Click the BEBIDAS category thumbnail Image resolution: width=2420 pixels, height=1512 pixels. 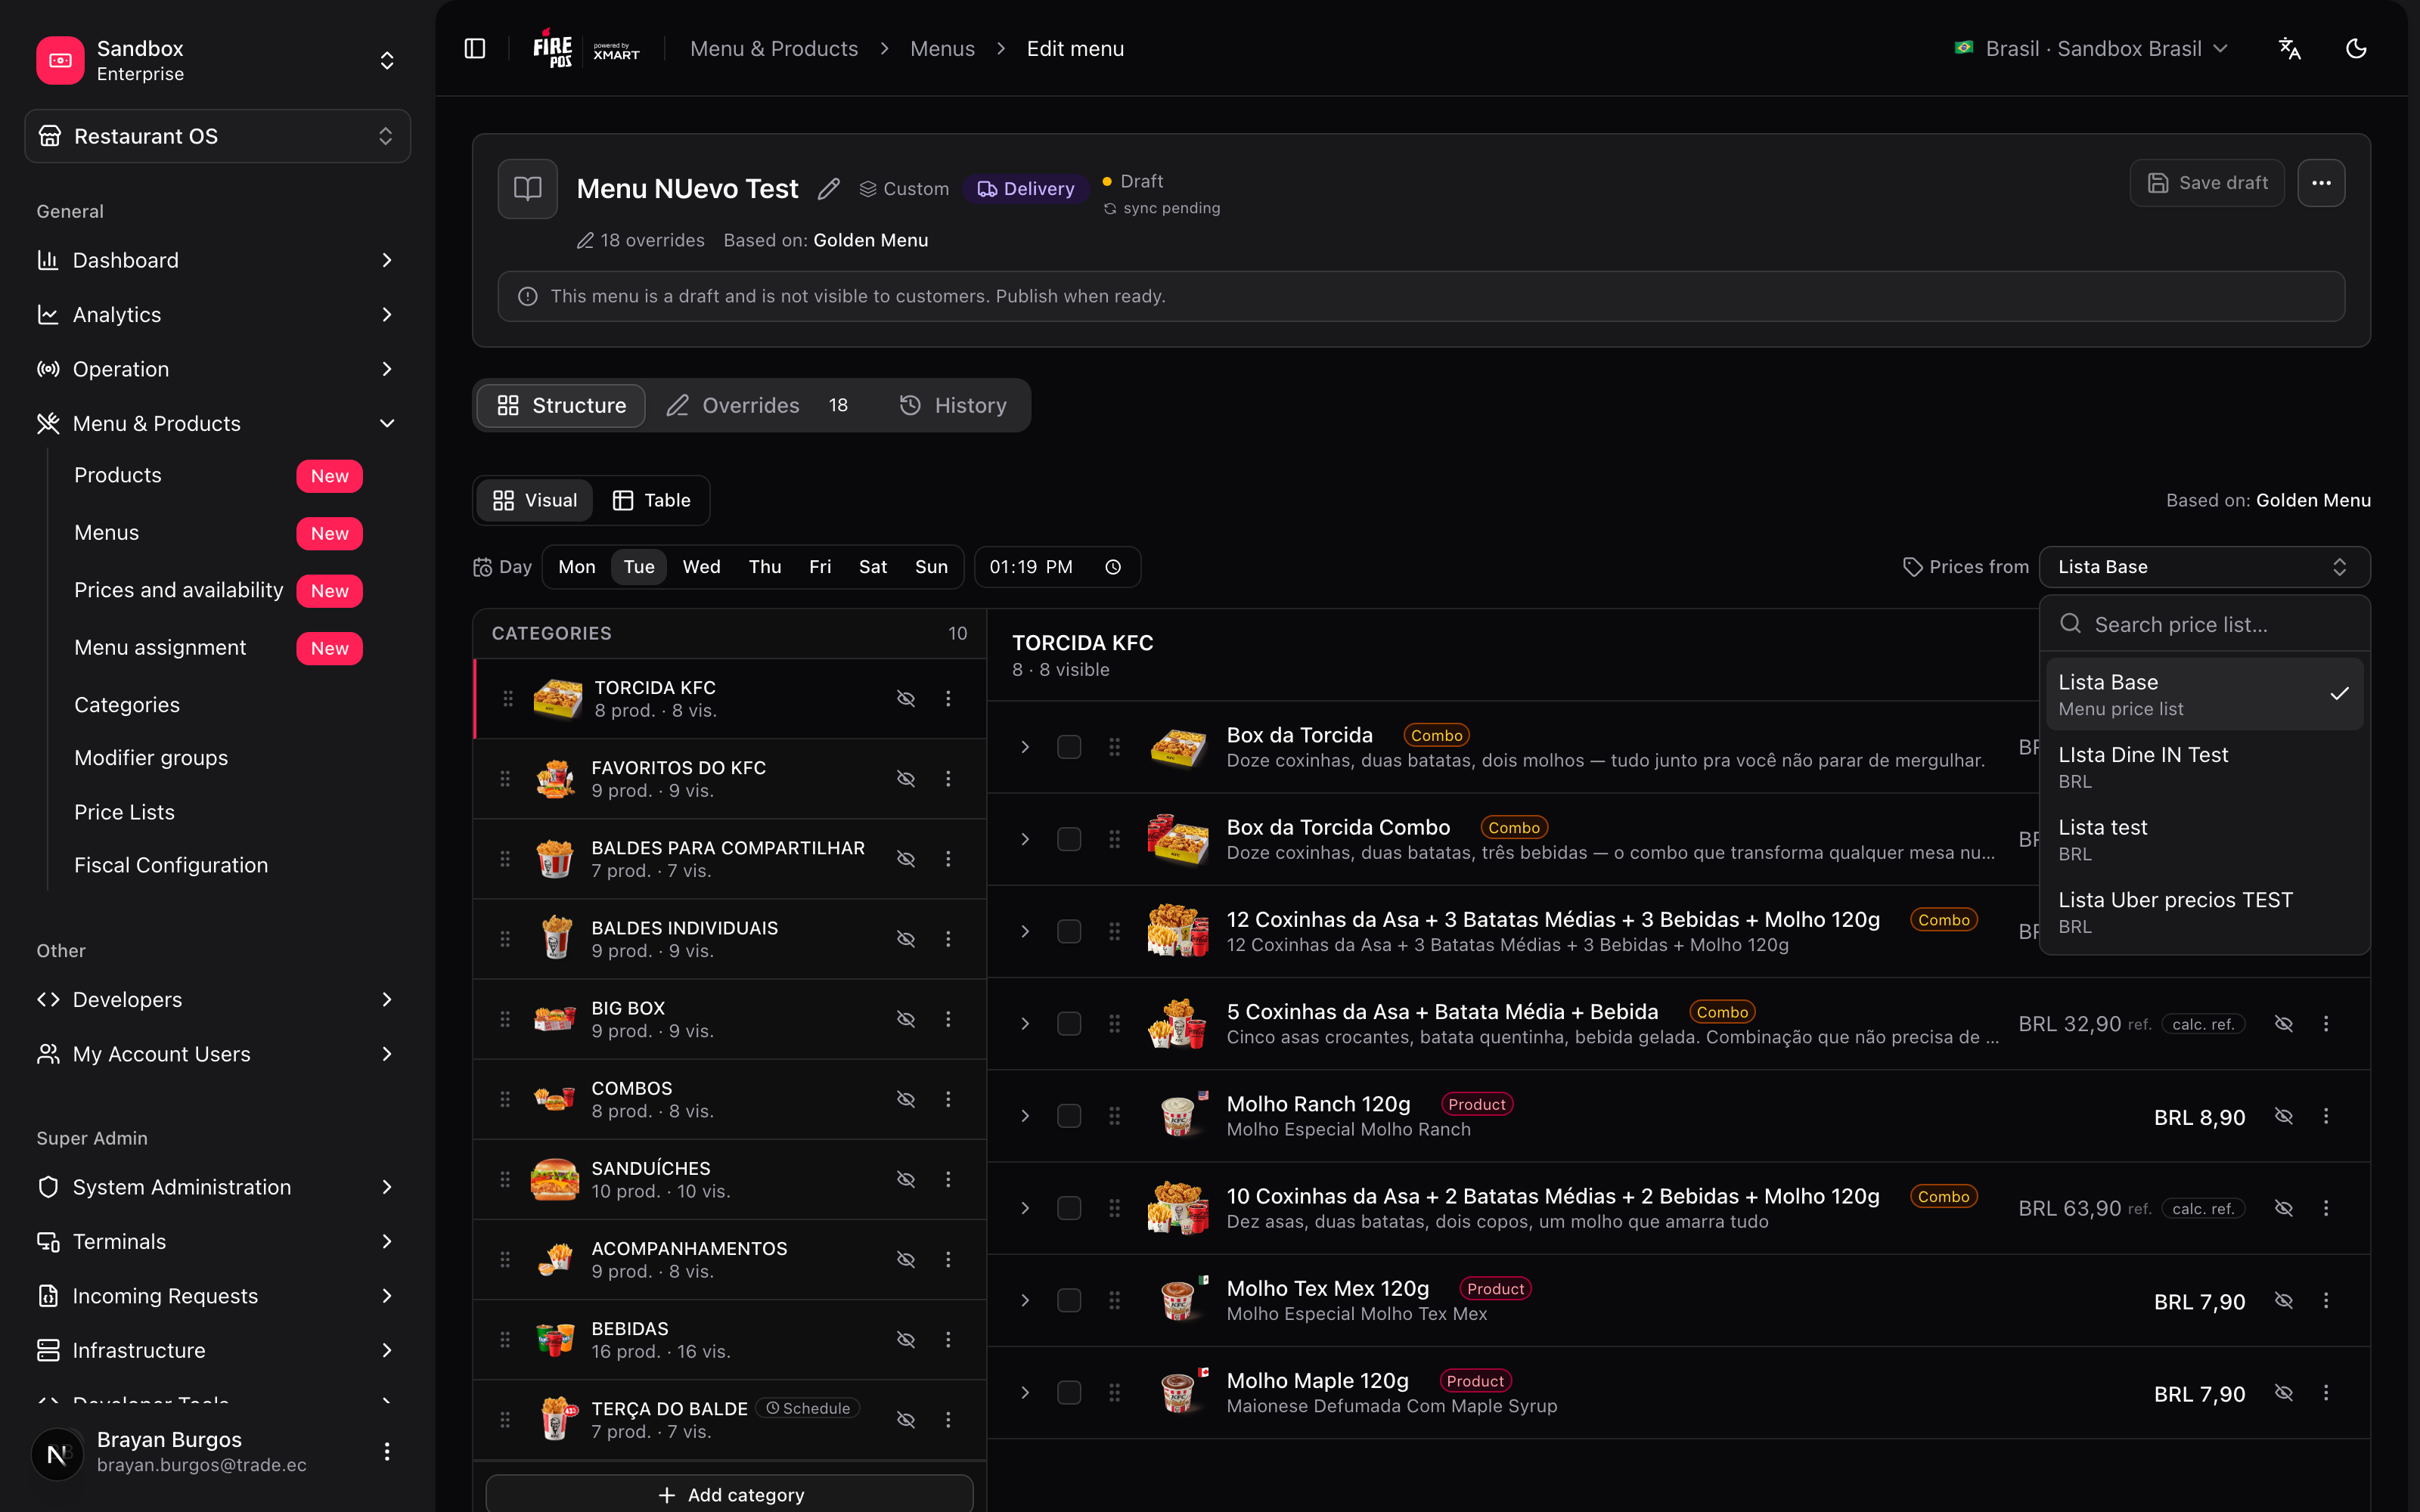(555, 1339)
